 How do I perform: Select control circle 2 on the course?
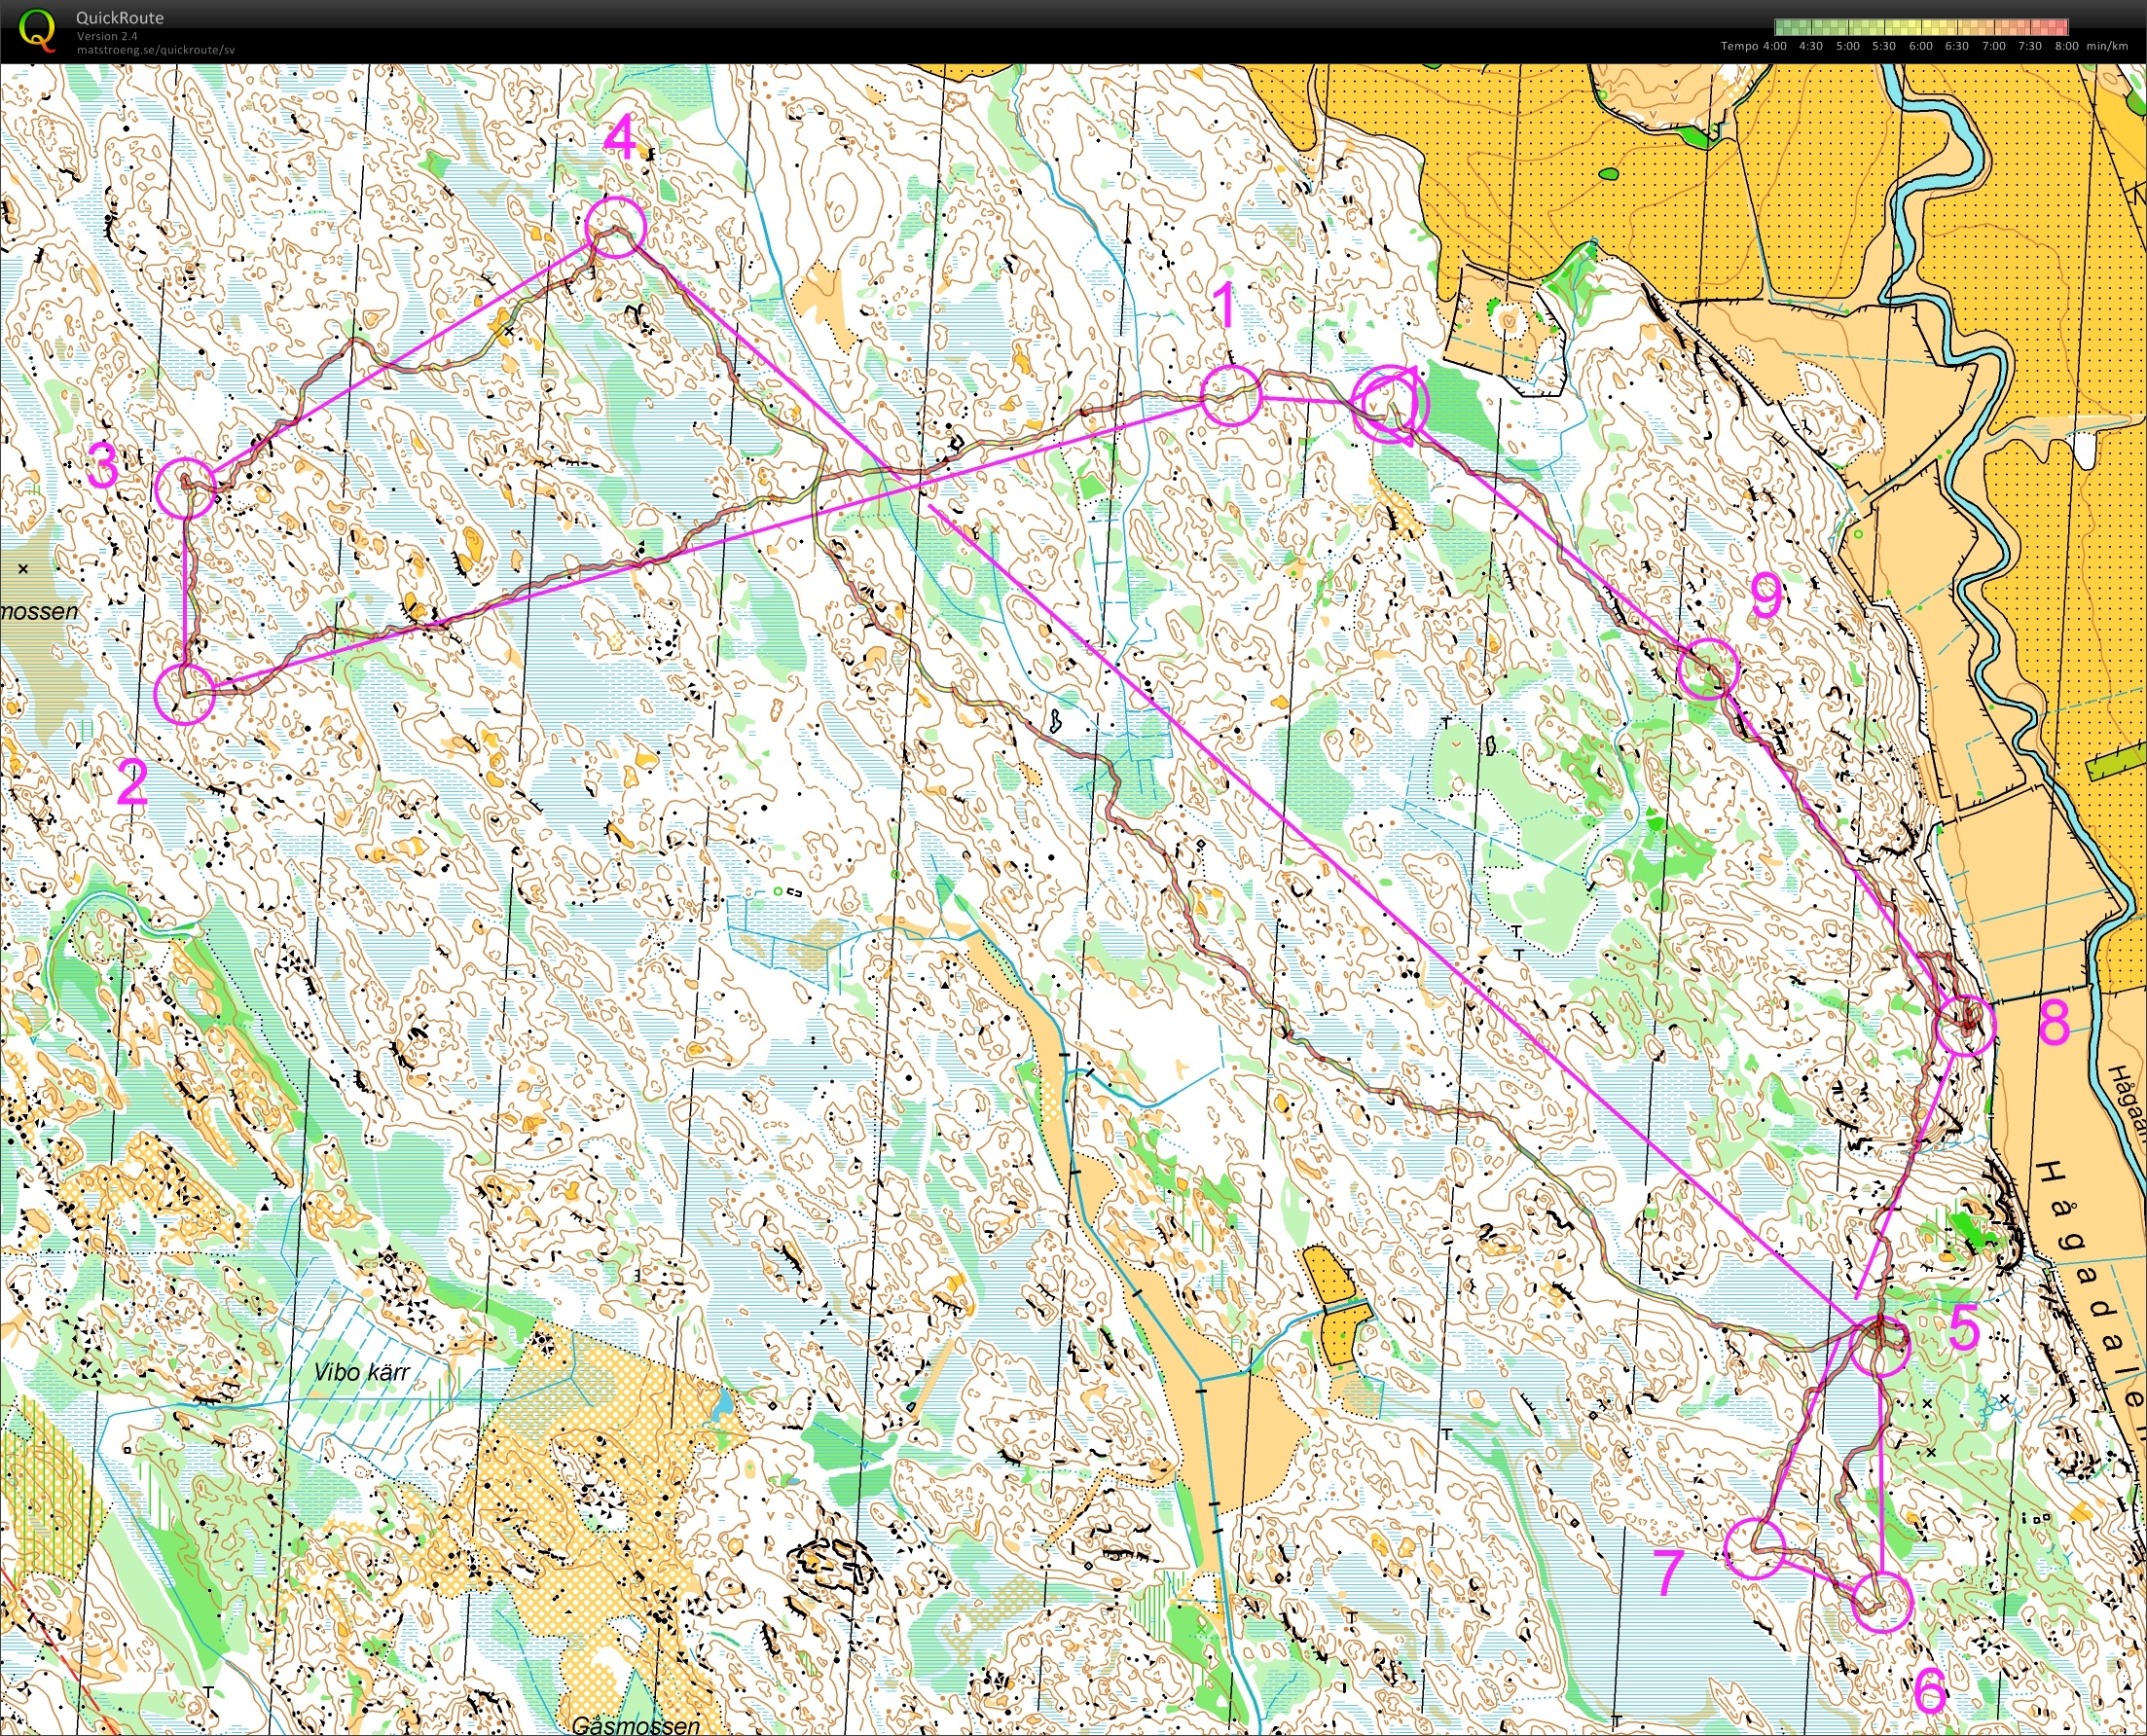pos(185,693)
